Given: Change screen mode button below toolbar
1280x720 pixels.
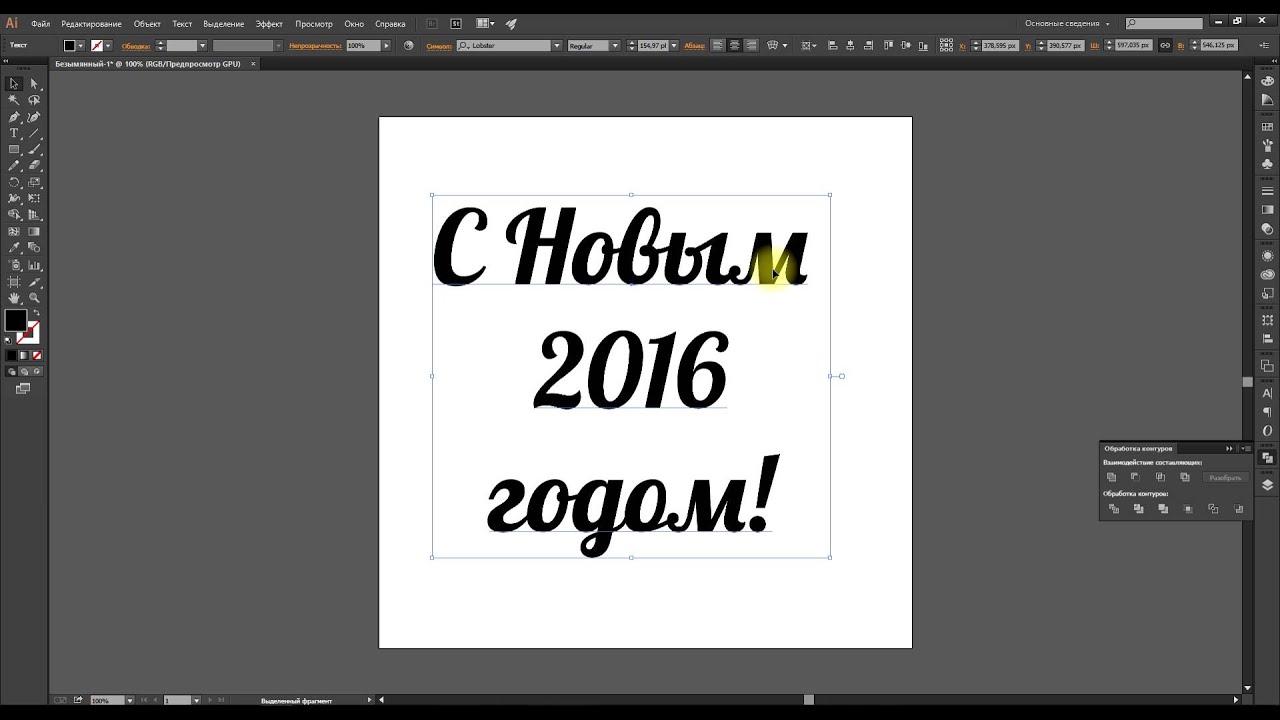Looking at the screenshot, I should coord(23,388).
